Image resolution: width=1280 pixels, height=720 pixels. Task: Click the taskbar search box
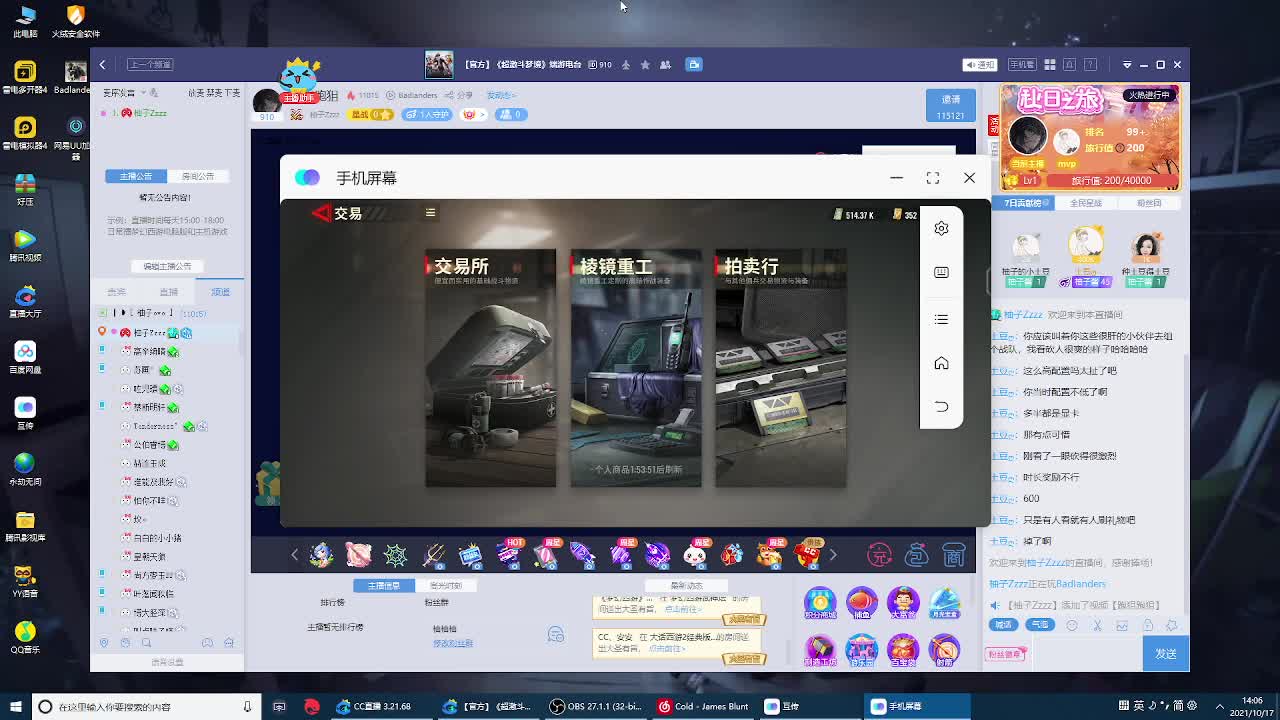coord(145,706)
